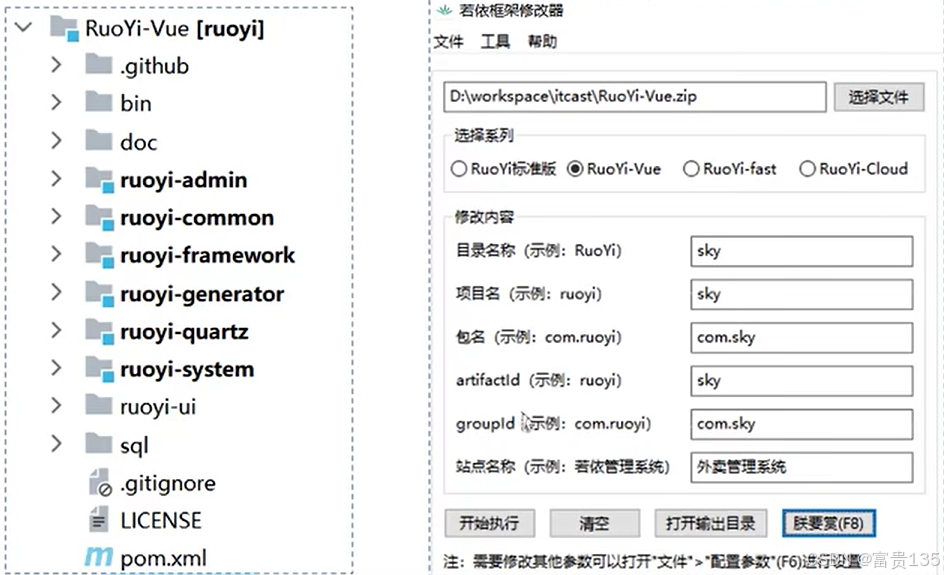
Task: Select the RuoYi标准版 radio option
Action: (x=459, y=169)
